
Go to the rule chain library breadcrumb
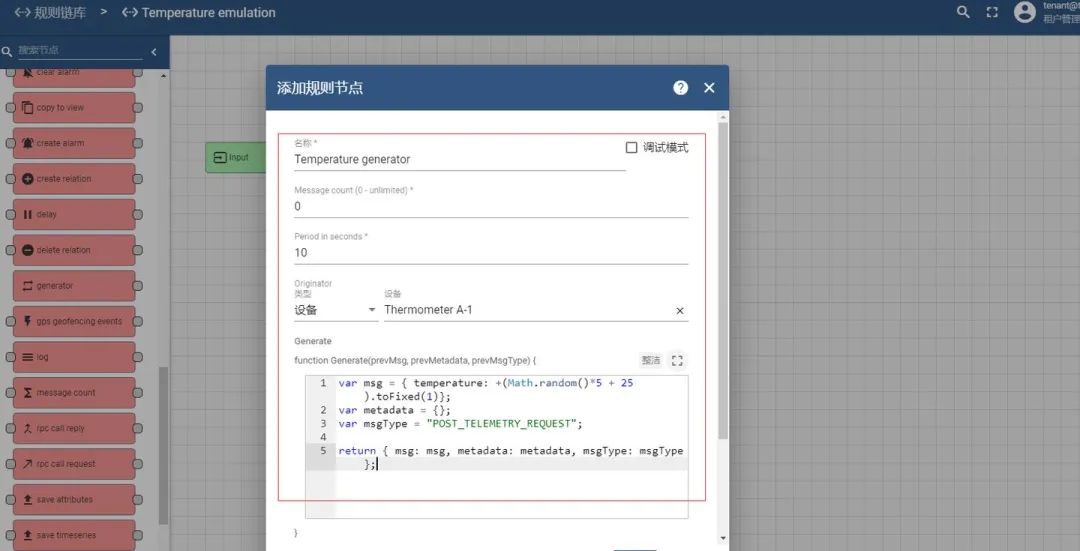point(60,12)
